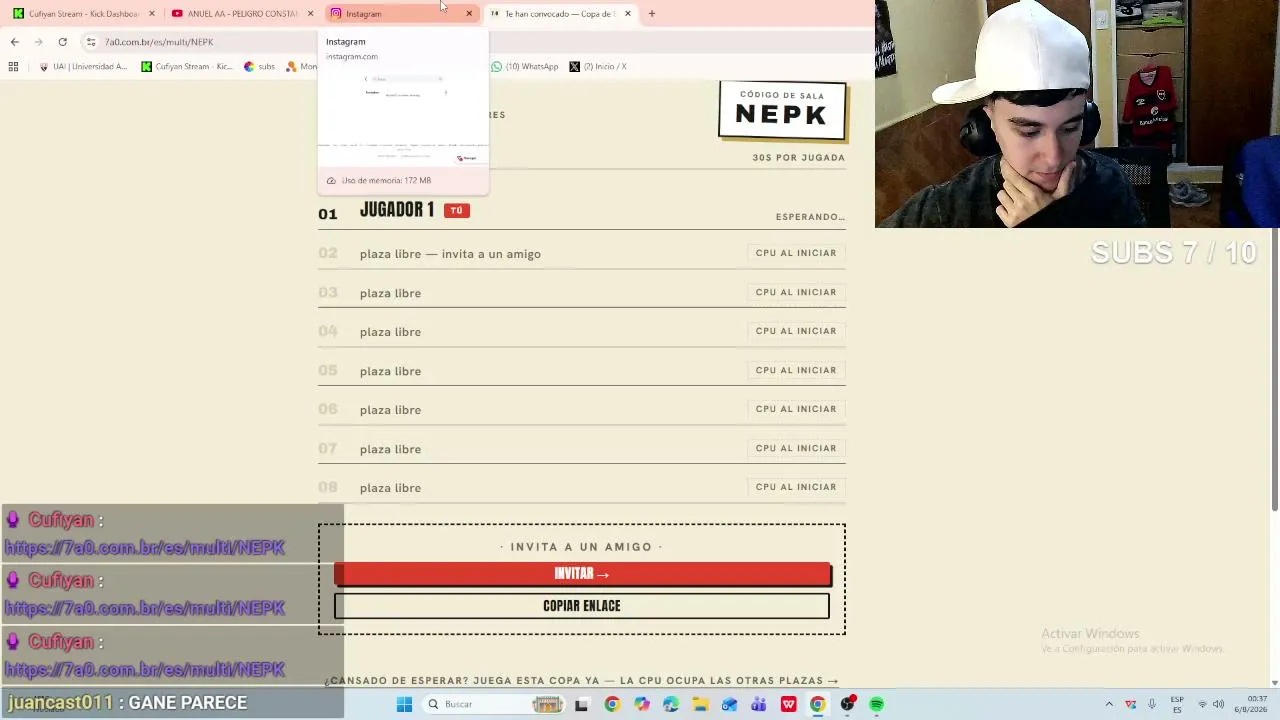Close the ANUEL AA YouTube tab
This screenshot has width=1280, height=720.
point(310,14)
